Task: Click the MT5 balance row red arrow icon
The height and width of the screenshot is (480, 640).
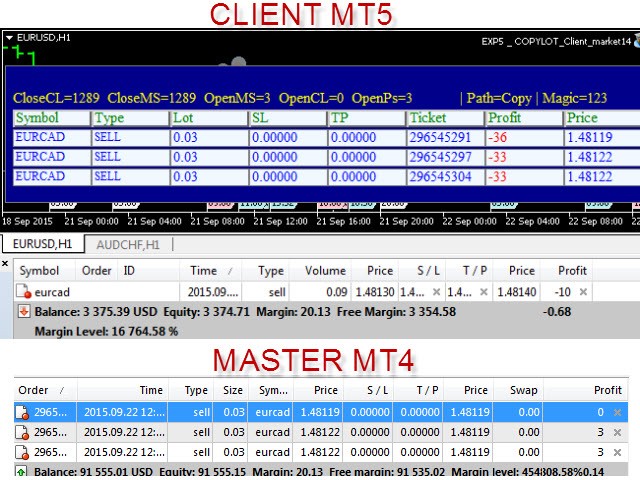Action: tap(24, 311)
